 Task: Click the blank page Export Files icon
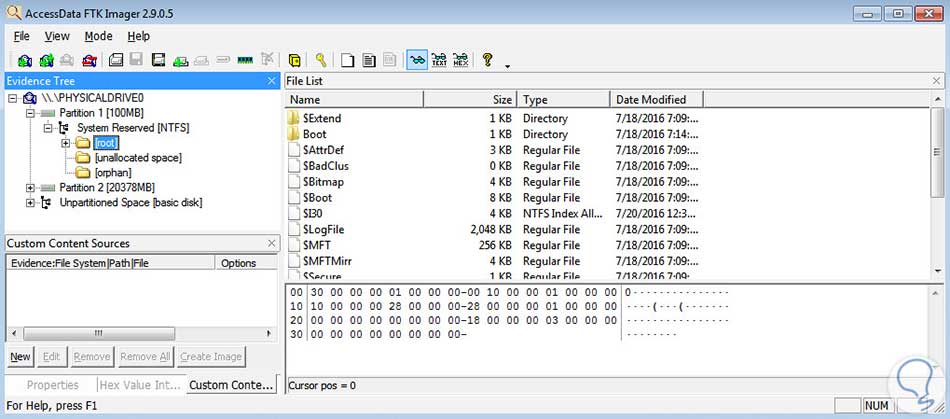pyautogui.click(x=347, y=60)
